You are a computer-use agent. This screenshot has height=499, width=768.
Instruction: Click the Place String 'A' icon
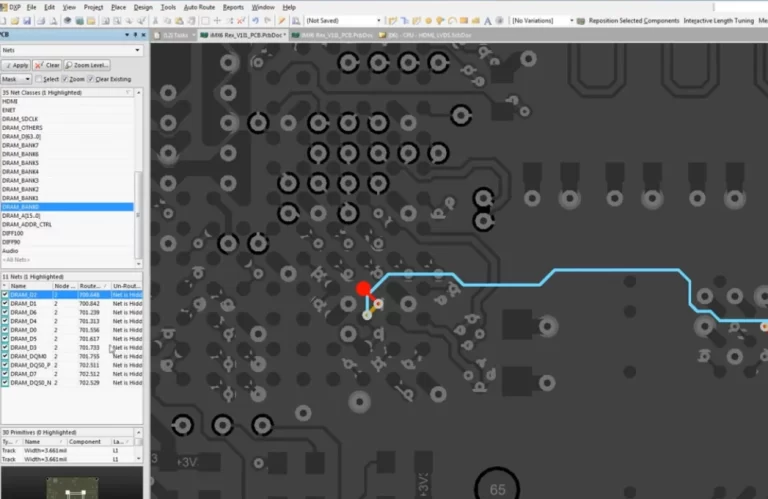(x=488, y=21)
